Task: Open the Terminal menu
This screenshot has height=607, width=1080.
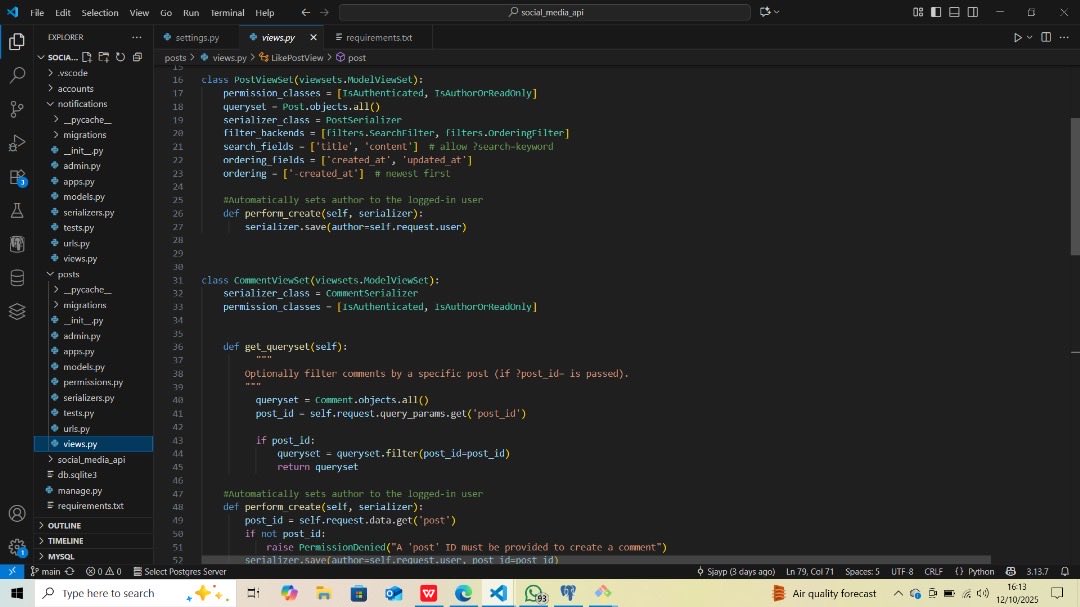Action: pyautogui.click(x=227, y=12)
